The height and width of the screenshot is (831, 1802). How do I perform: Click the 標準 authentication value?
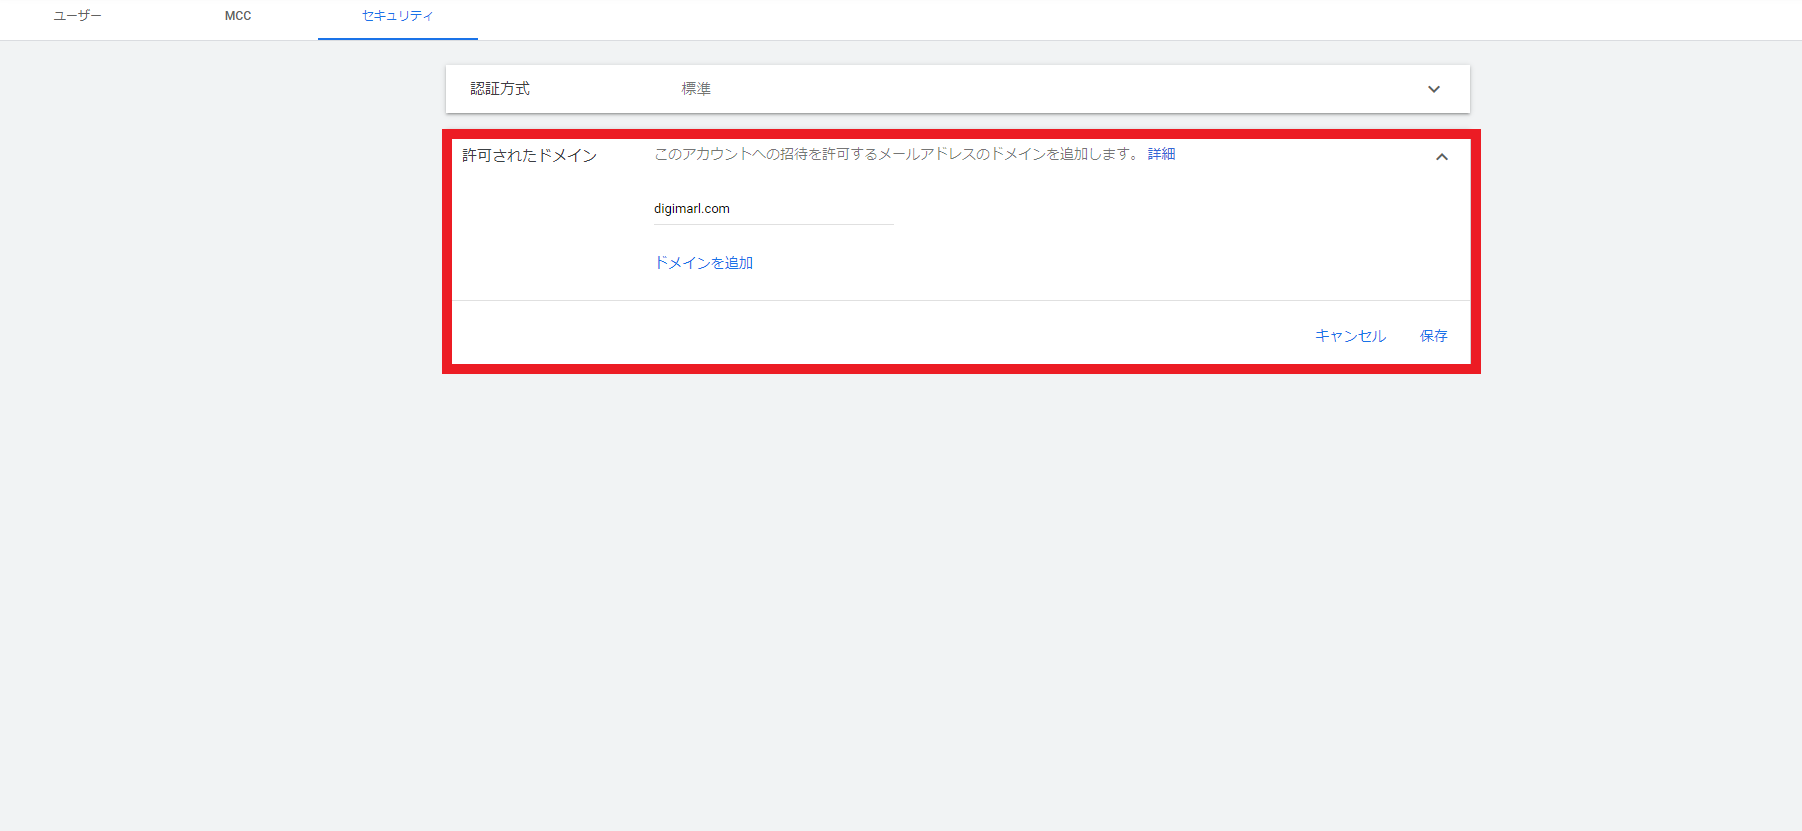click(696, 89)
